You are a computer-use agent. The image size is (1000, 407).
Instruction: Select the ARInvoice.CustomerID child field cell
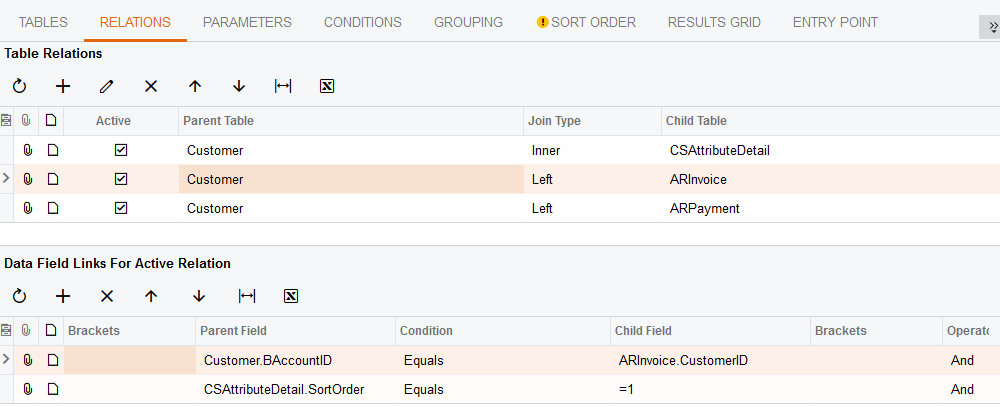[710, 361]
